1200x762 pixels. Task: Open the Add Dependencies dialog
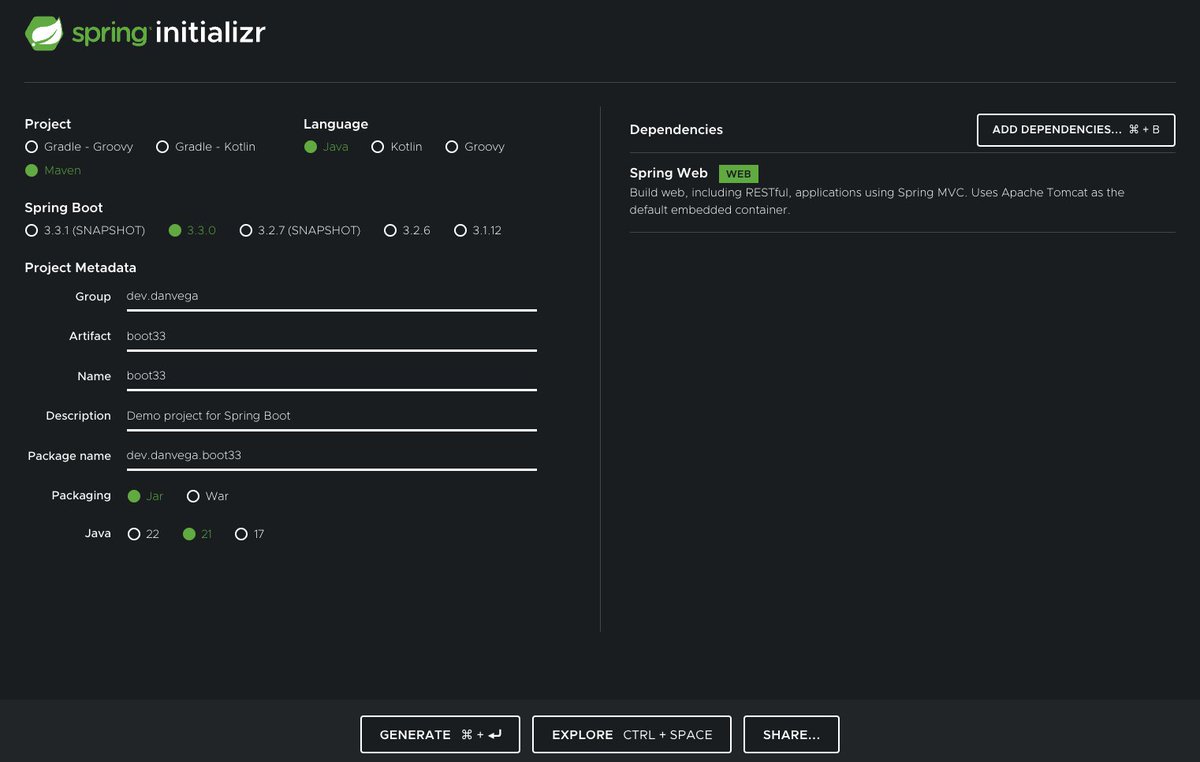click(x=1076, y=130)
